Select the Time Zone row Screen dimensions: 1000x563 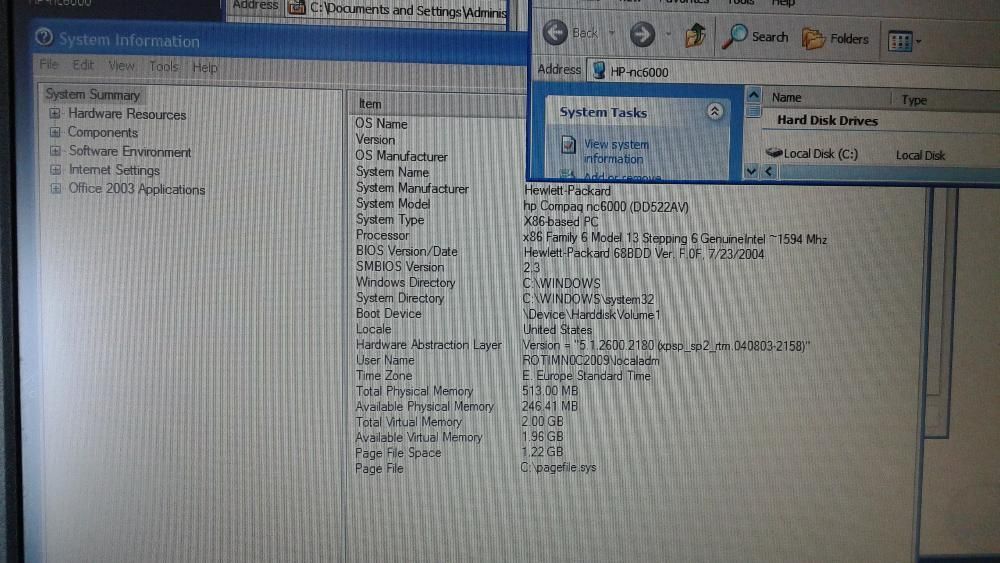coord(383,376)
